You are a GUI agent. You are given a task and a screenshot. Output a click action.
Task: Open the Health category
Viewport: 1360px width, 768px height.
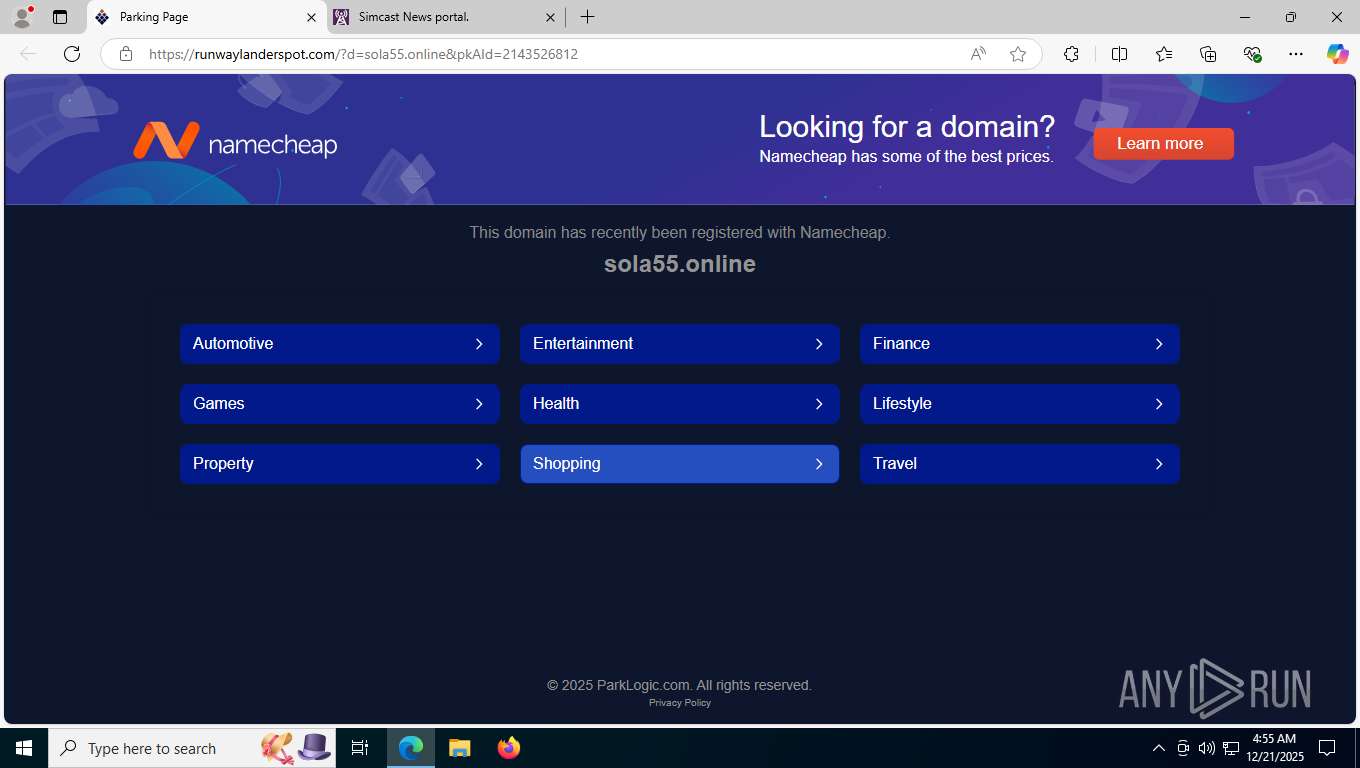point(680,403)
